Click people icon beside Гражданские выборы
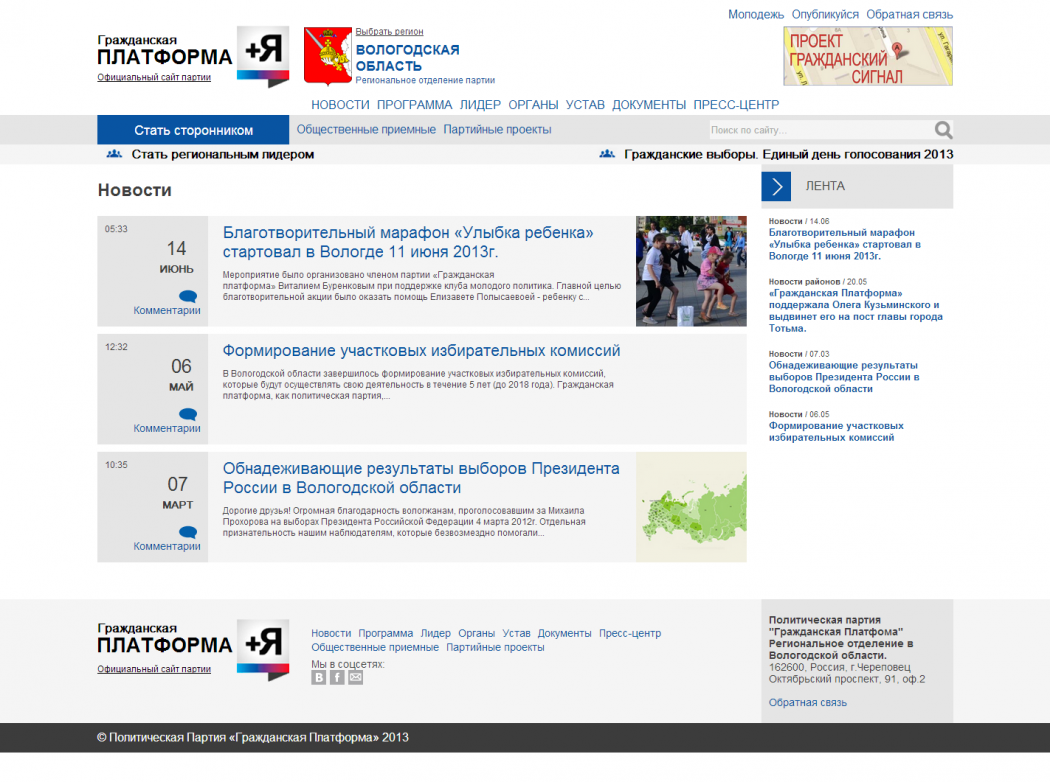This screenshot has height=782, width=1050. tap(607, 154)
